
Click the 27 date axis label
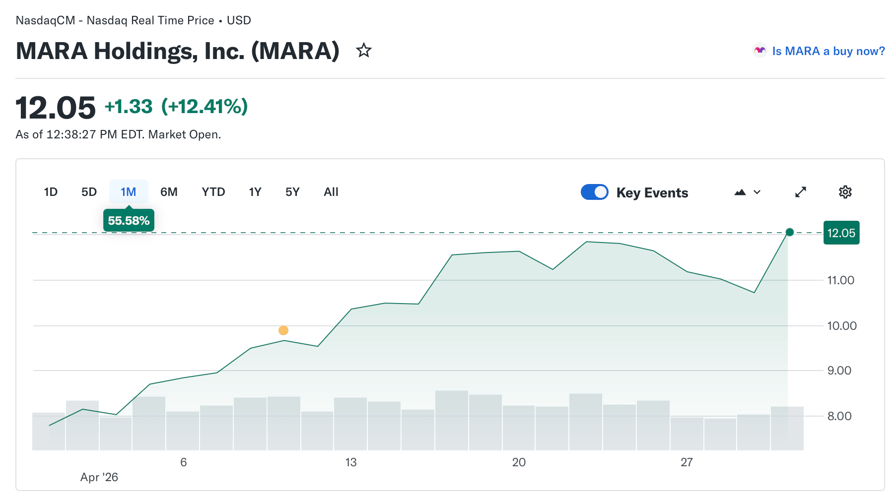tap(686, 462)
